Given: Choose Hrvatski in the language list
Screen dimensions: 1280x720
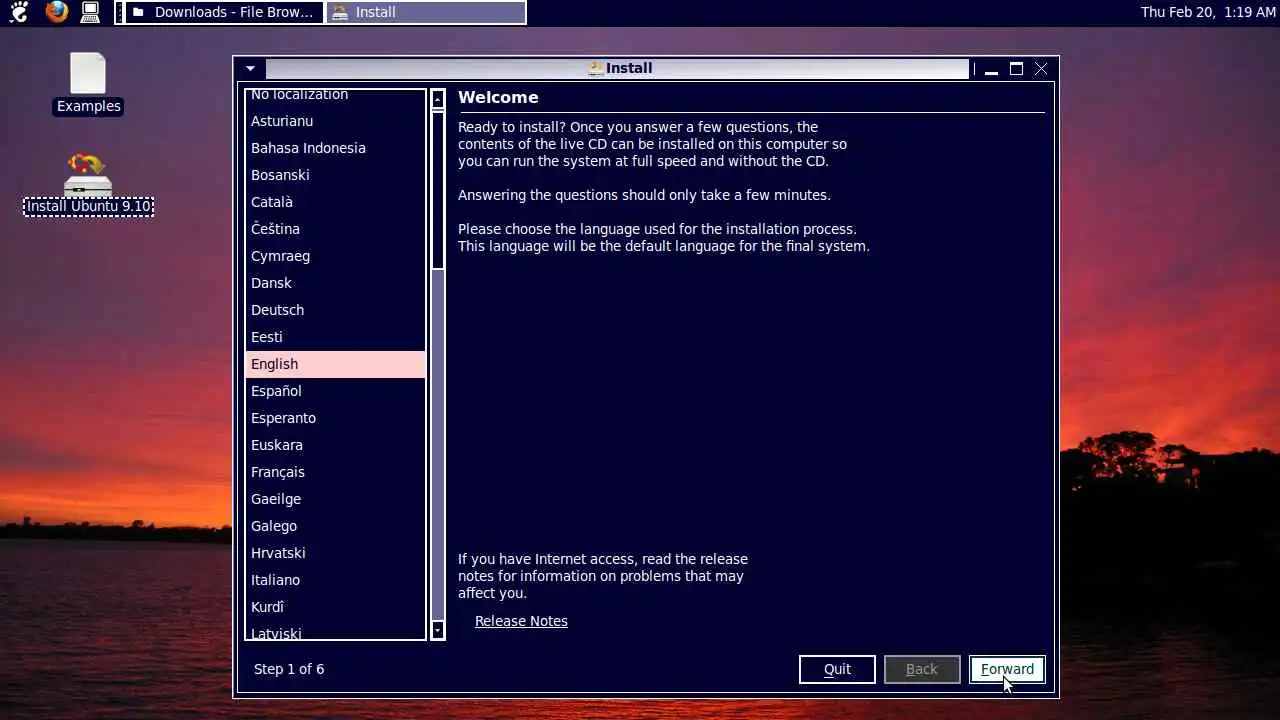Looking at the screenshot, I should click(x=336, y=553).
